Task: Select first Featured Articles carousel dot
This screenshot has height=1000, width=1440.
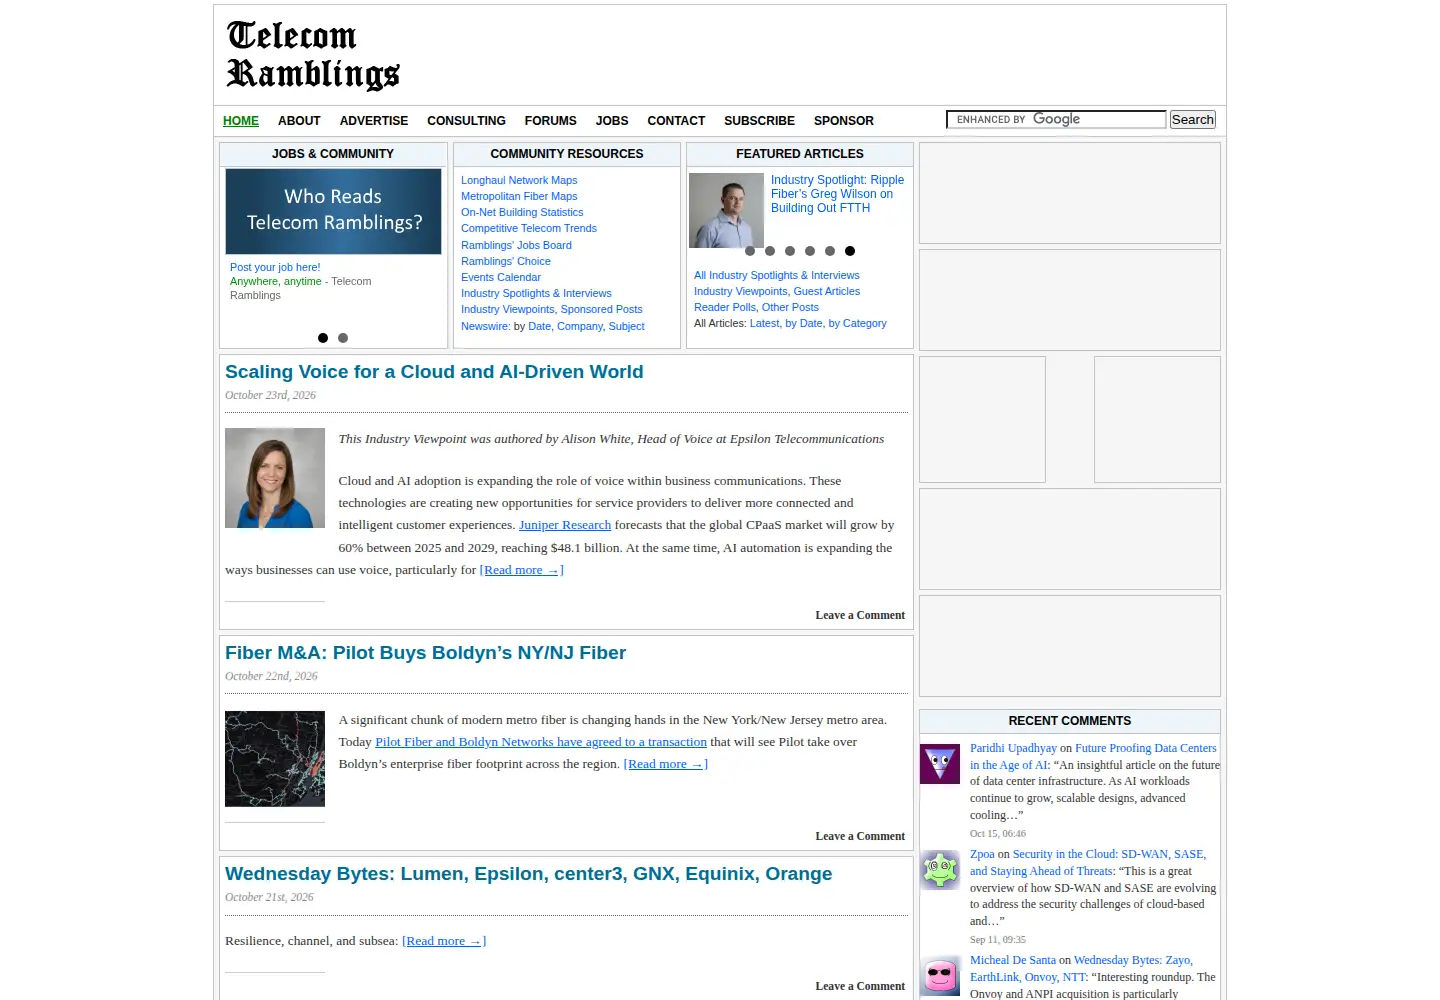Action: coord(750,251)
